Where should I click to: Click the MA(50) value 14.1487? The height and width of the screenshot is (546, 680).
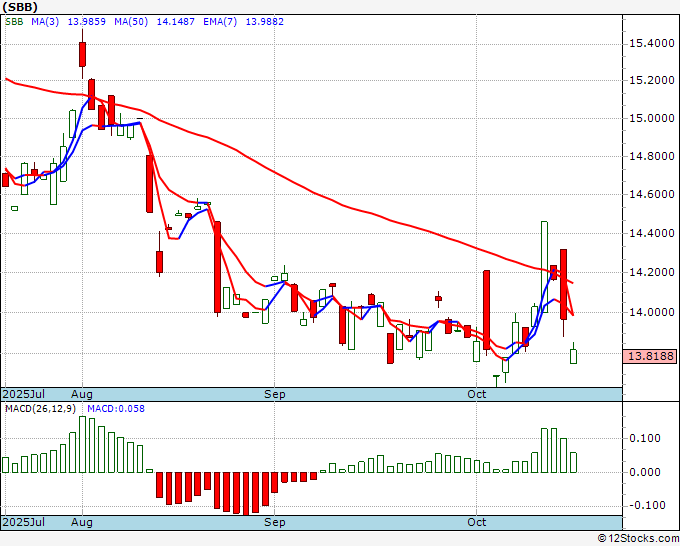click(x=176, y=22)
